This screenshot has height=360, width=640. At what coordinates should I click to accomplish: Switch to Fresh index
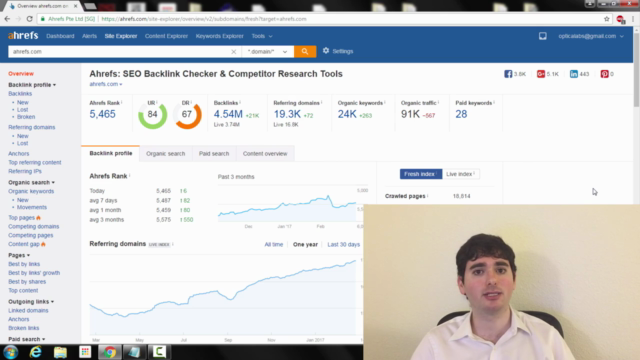[420, 174]
